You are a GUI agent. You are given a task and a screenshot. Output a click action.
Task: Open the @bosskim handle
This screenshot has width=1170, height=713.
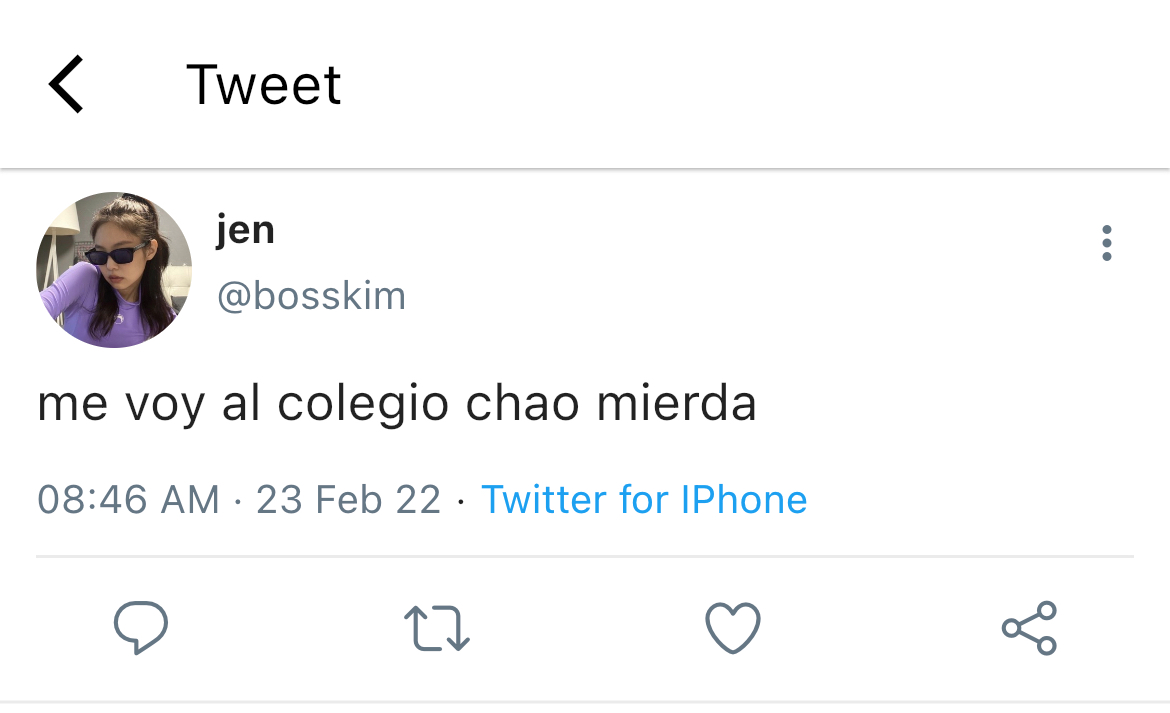(311, 296)
